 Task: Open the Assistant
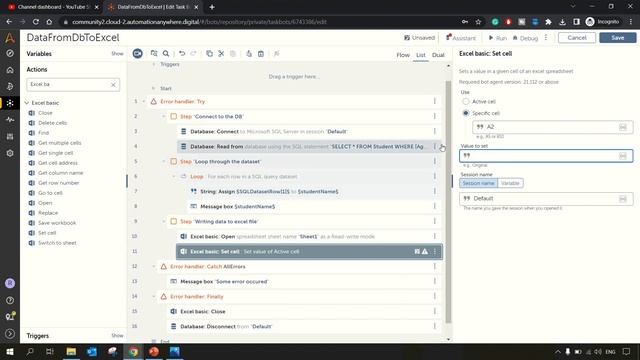pyautogui.click(x=461, y=38)
